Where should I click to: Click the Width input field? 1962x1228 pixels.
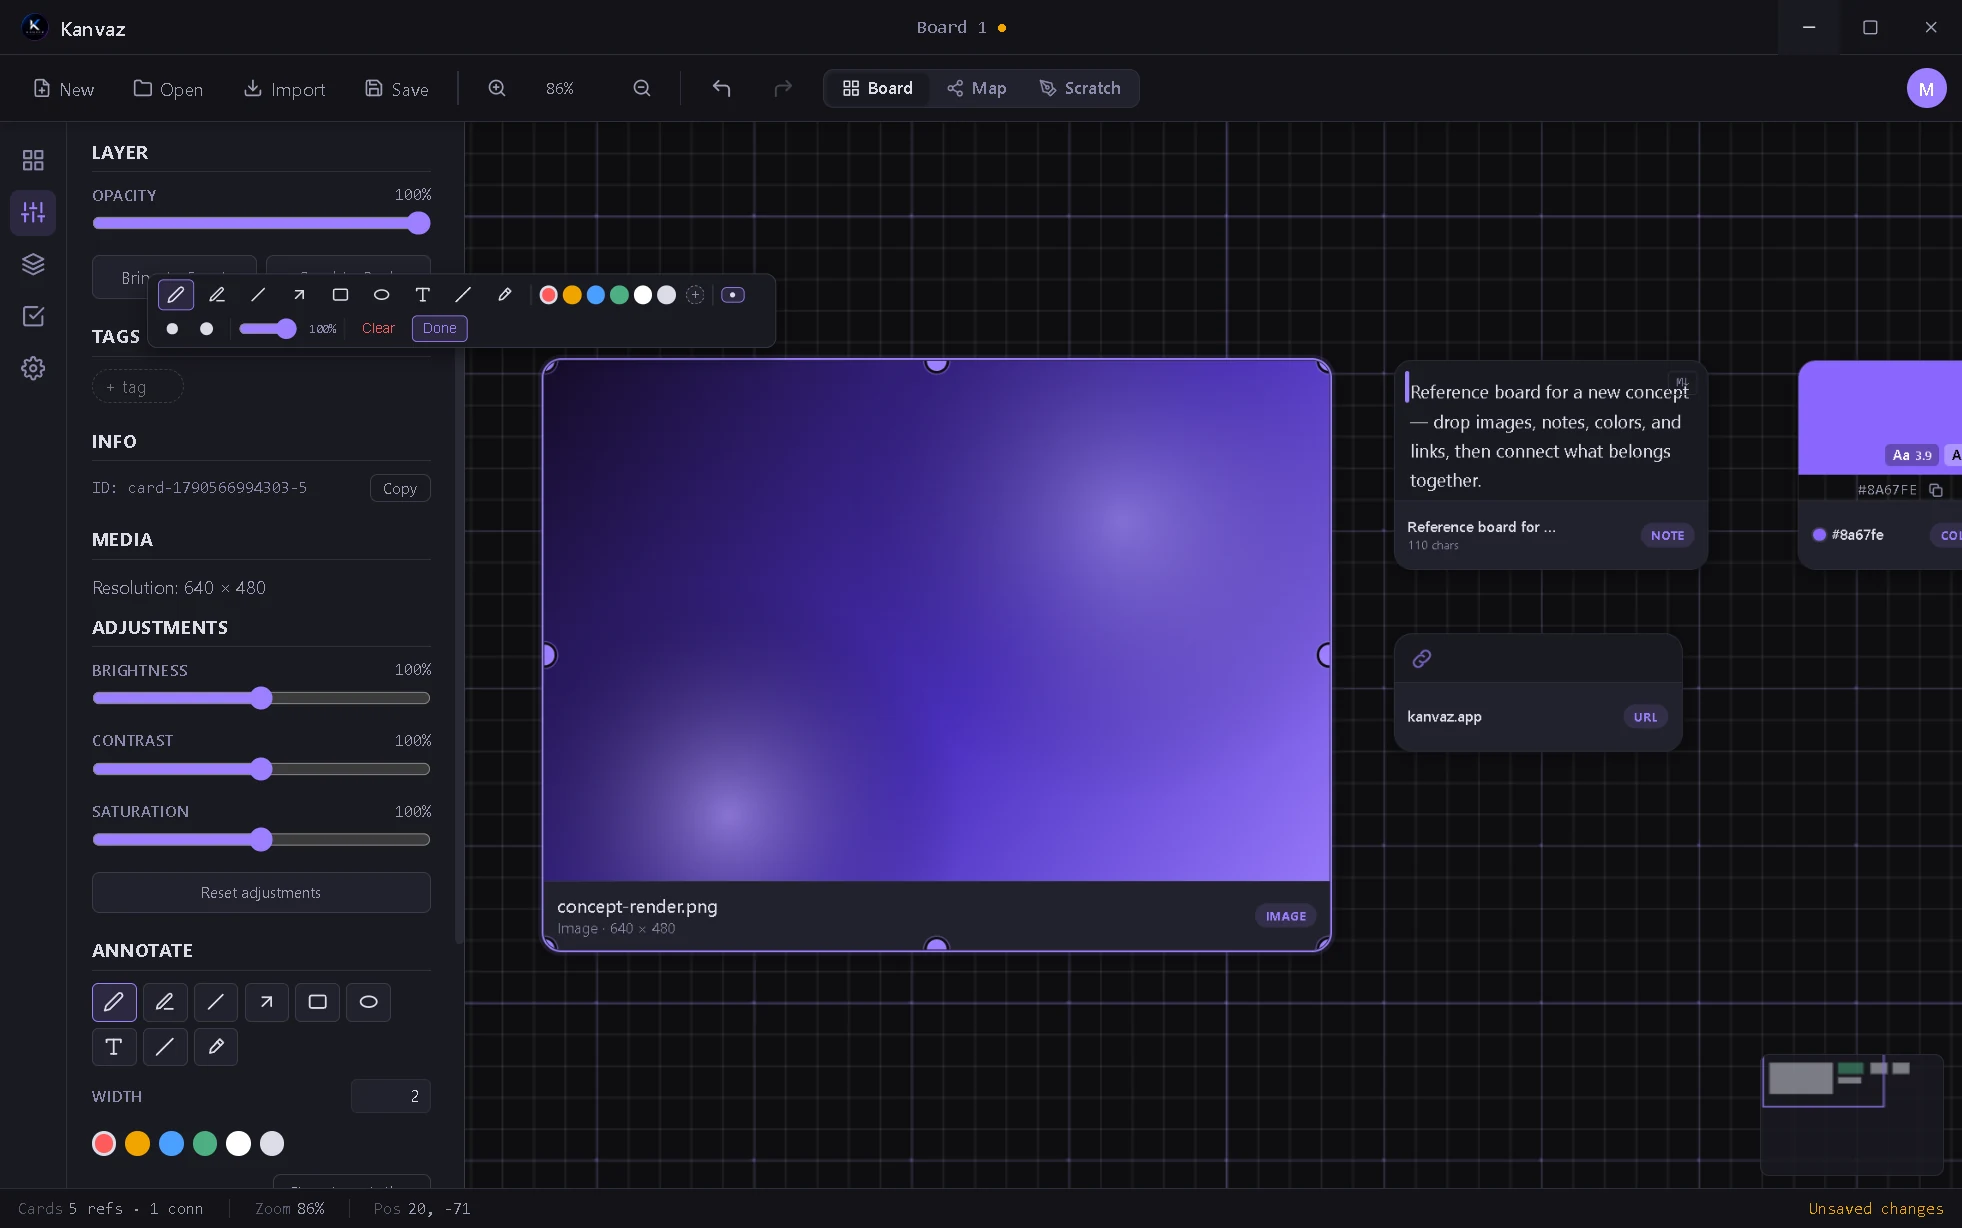(391, 1096)
